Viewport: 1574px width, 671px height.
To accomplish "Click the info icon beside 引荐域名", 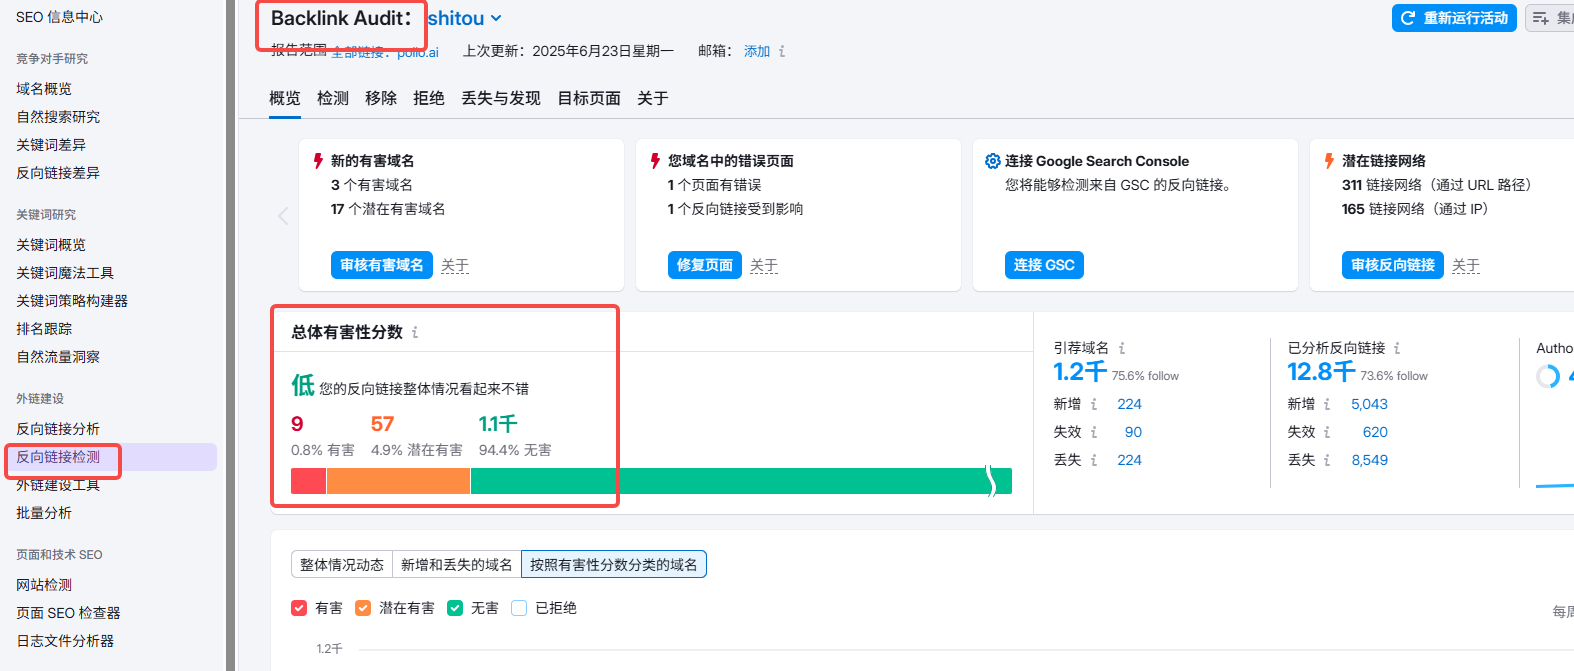I will tap(1122, 348).
